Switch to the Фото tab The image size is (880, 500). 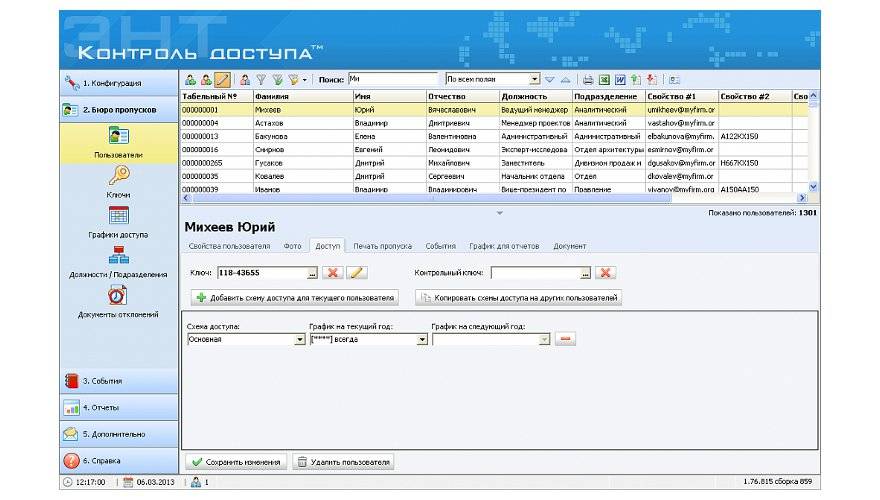pos(292,245)
